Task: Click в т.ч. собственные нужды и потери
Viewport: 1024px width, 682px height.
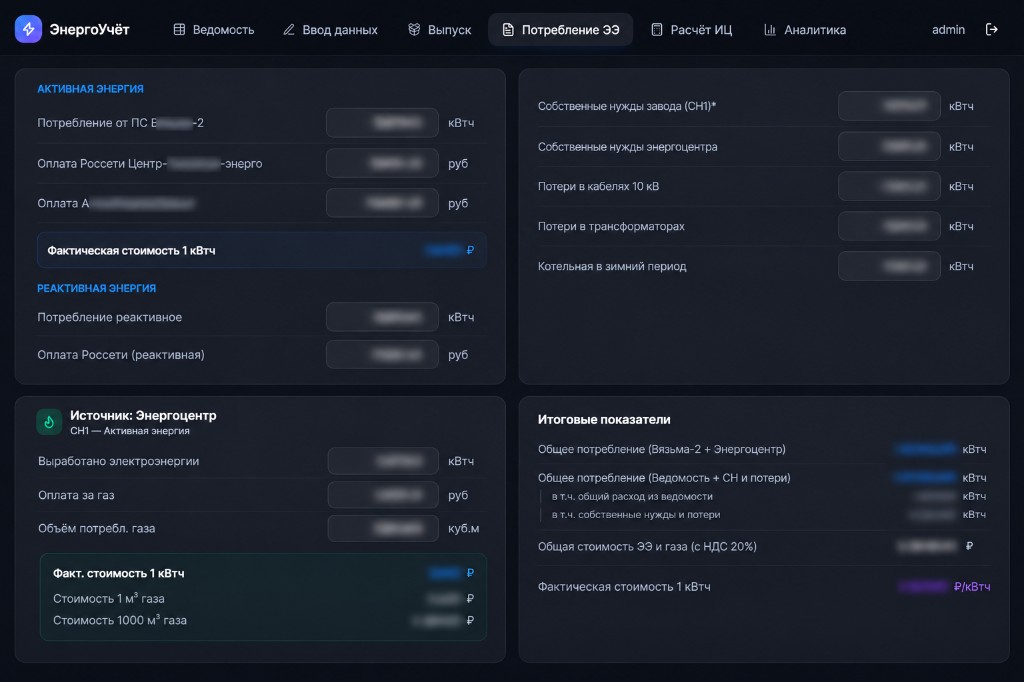Action: [636, 515]
